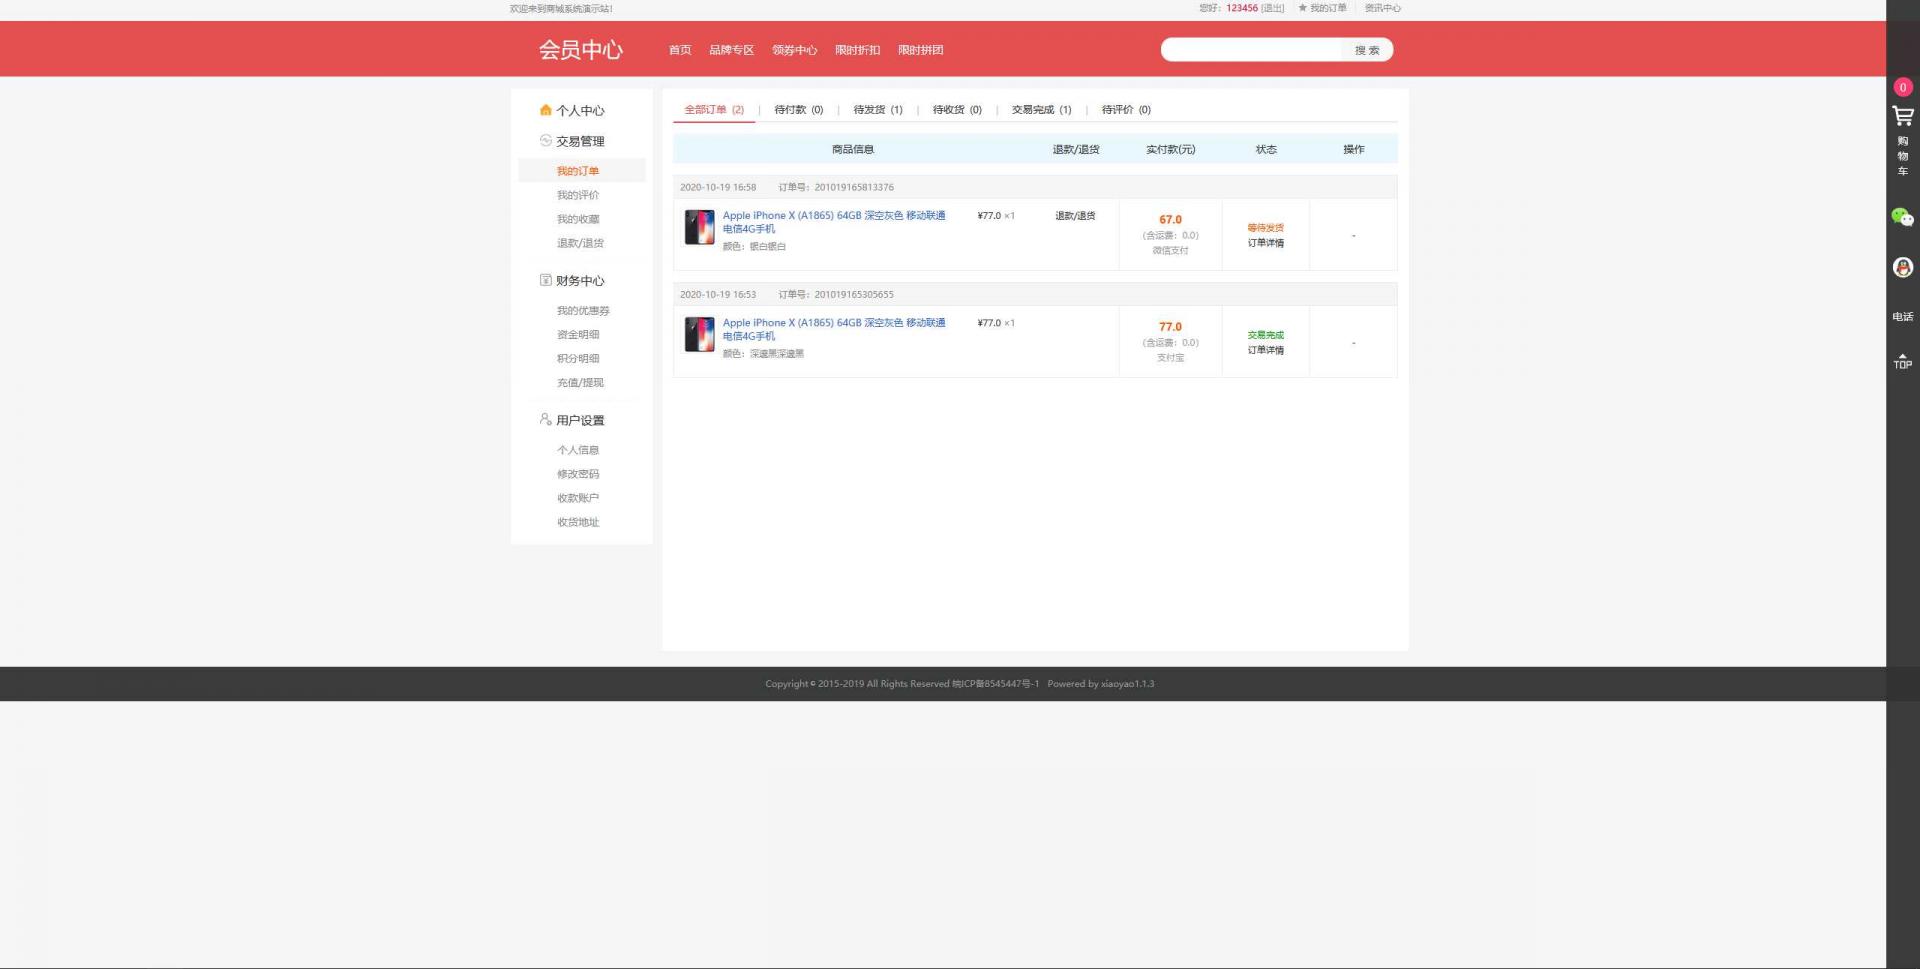Click the QQ penguin icon in right sidebar
The height and width of the screenshot is (969, 1920).
coord(1902,267)
